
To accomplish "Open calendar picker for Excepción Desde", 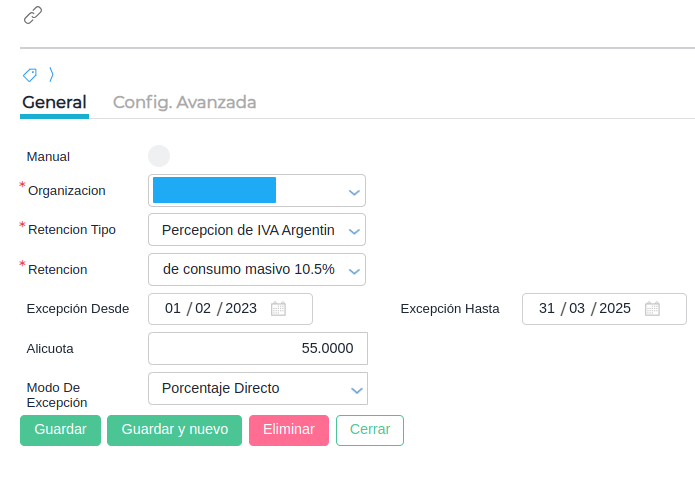I will click(279, 309).
